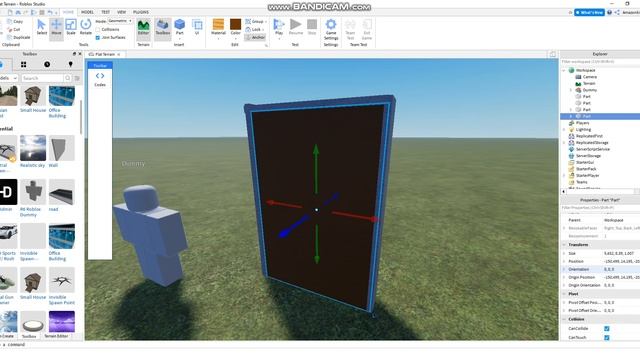Viewport: 640px width, 360px height.
Task: Select ServerScriptService in the Explorer
Action: point(593,149)
